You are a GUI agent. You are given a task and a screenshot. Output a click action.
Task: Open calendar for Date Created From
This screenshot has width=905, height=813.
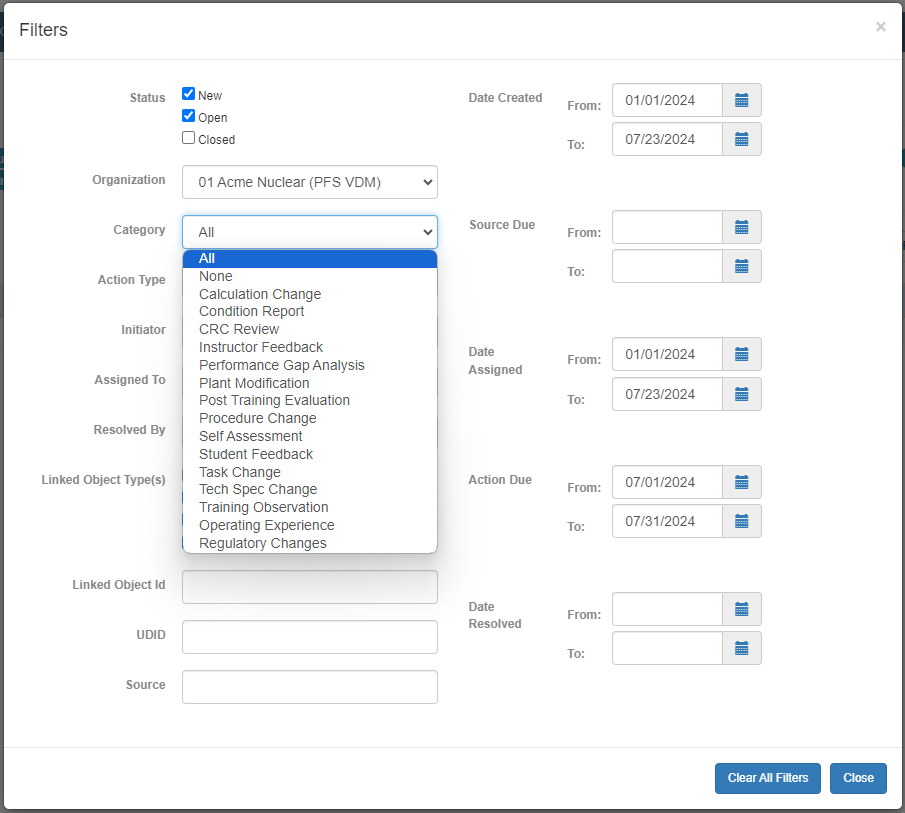[x=741, y=100]
